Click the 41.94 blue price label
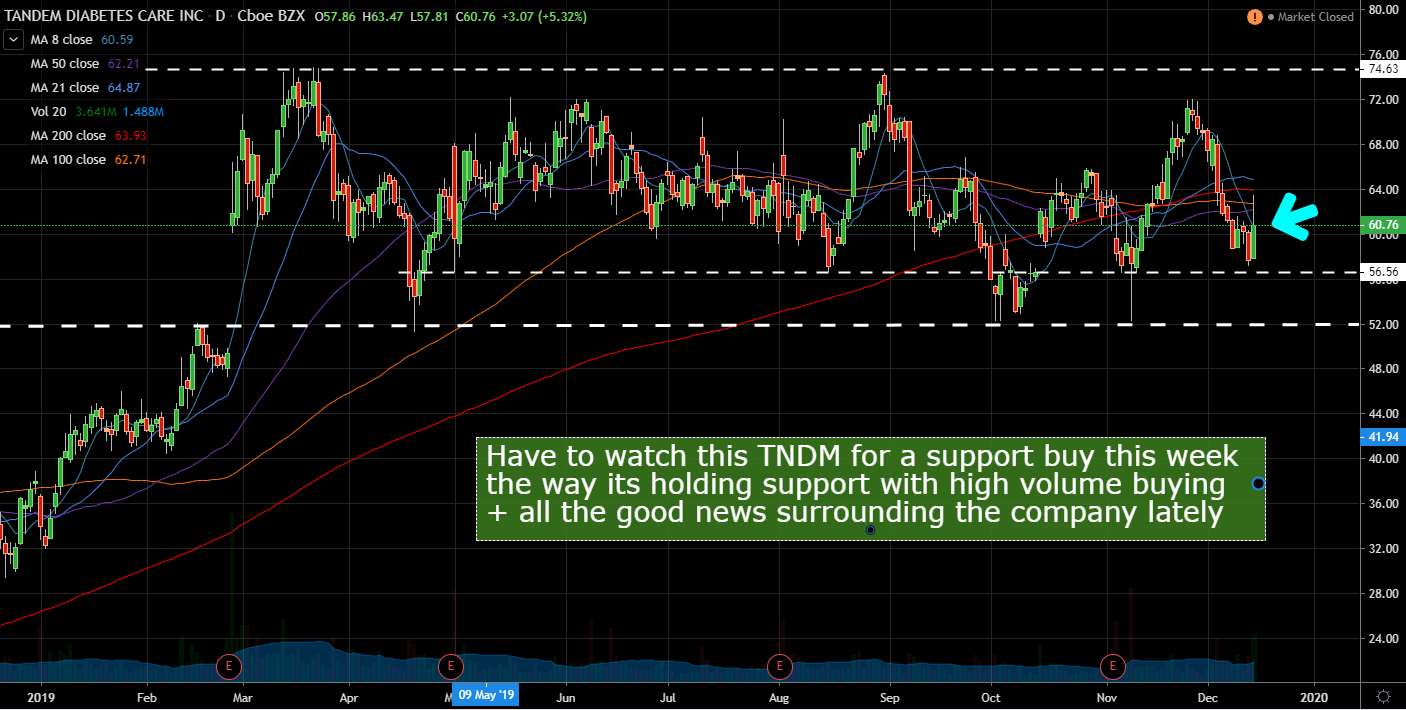 point(1383,436)
